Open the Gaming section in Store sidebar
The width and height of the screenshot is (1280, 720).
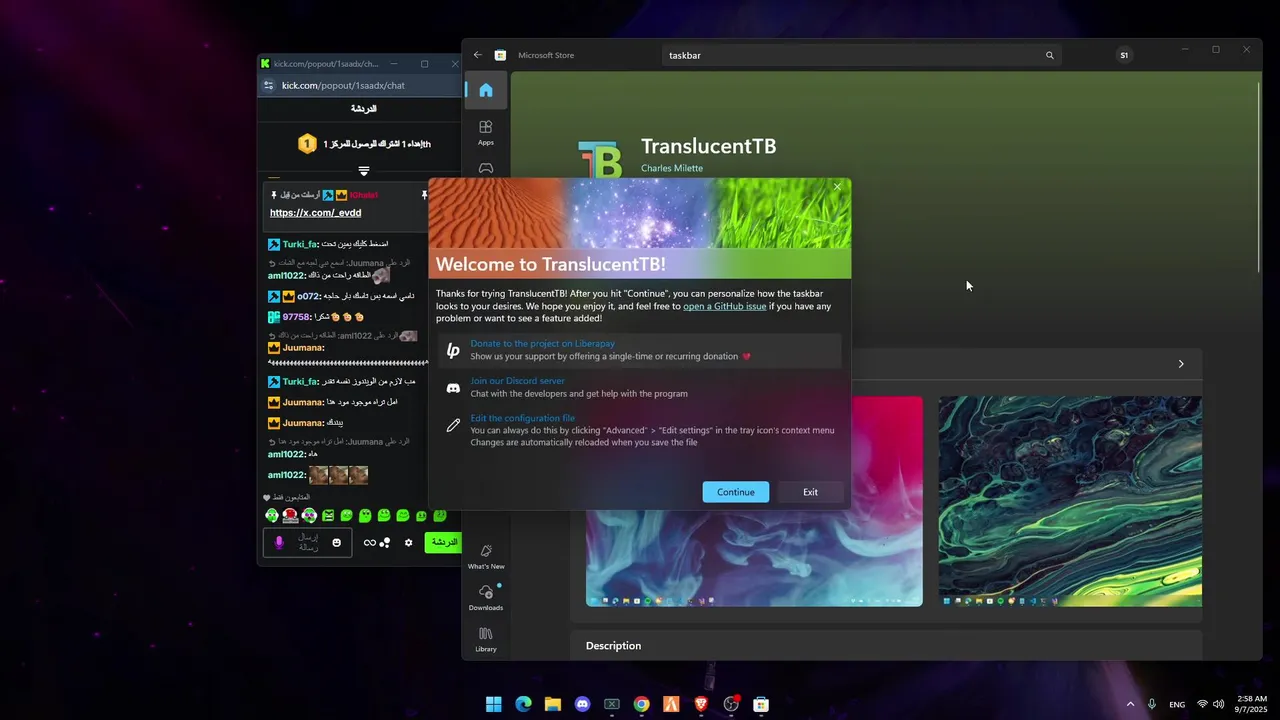486,168
